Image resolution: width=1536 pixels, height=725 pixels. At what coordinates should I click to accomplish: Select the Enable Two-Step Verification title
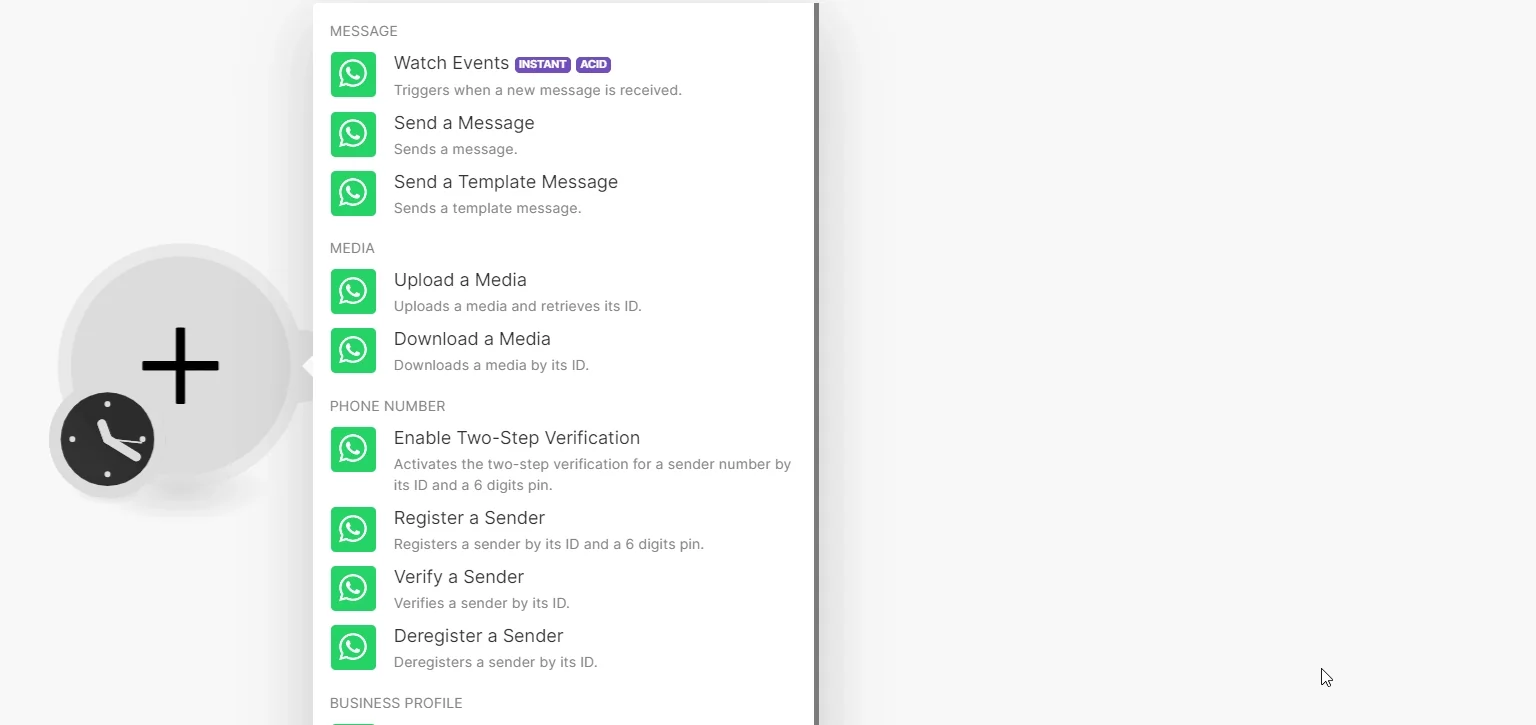(517, 438)
